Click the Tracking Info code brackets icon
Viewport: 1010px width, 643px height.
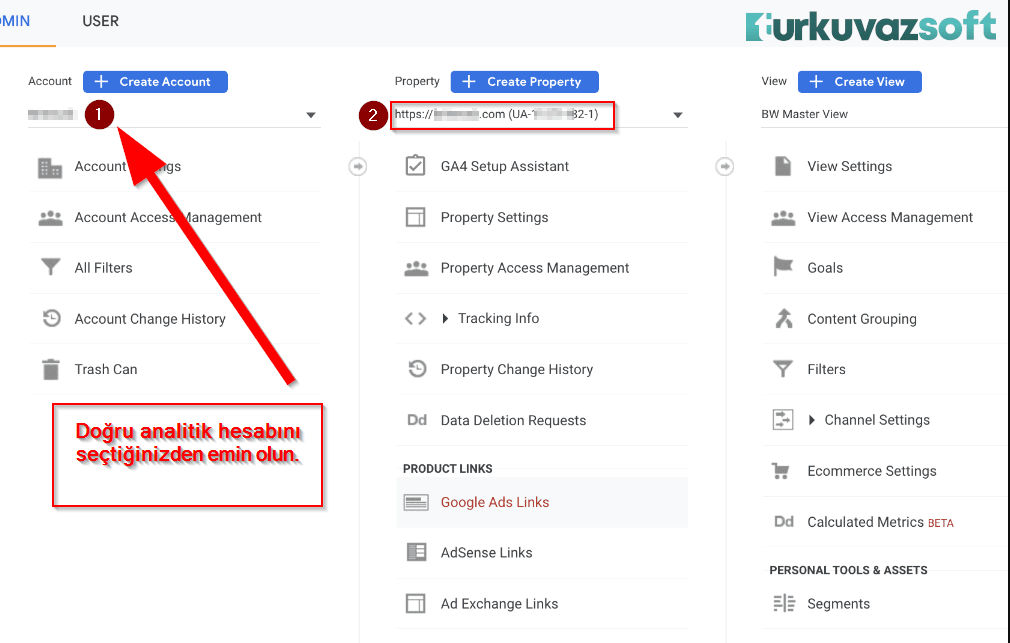[x=415, y=318]
